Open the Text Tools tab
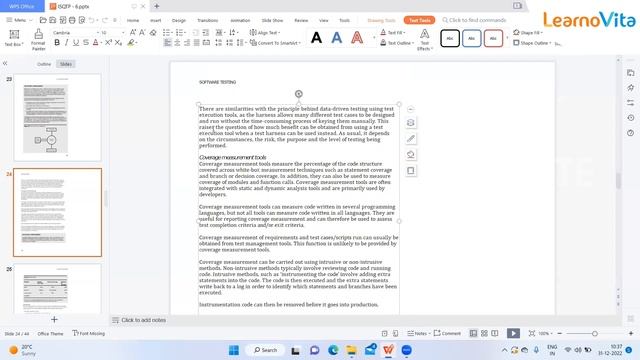Viewport: 640px width, 360px height. click(420, 20)
